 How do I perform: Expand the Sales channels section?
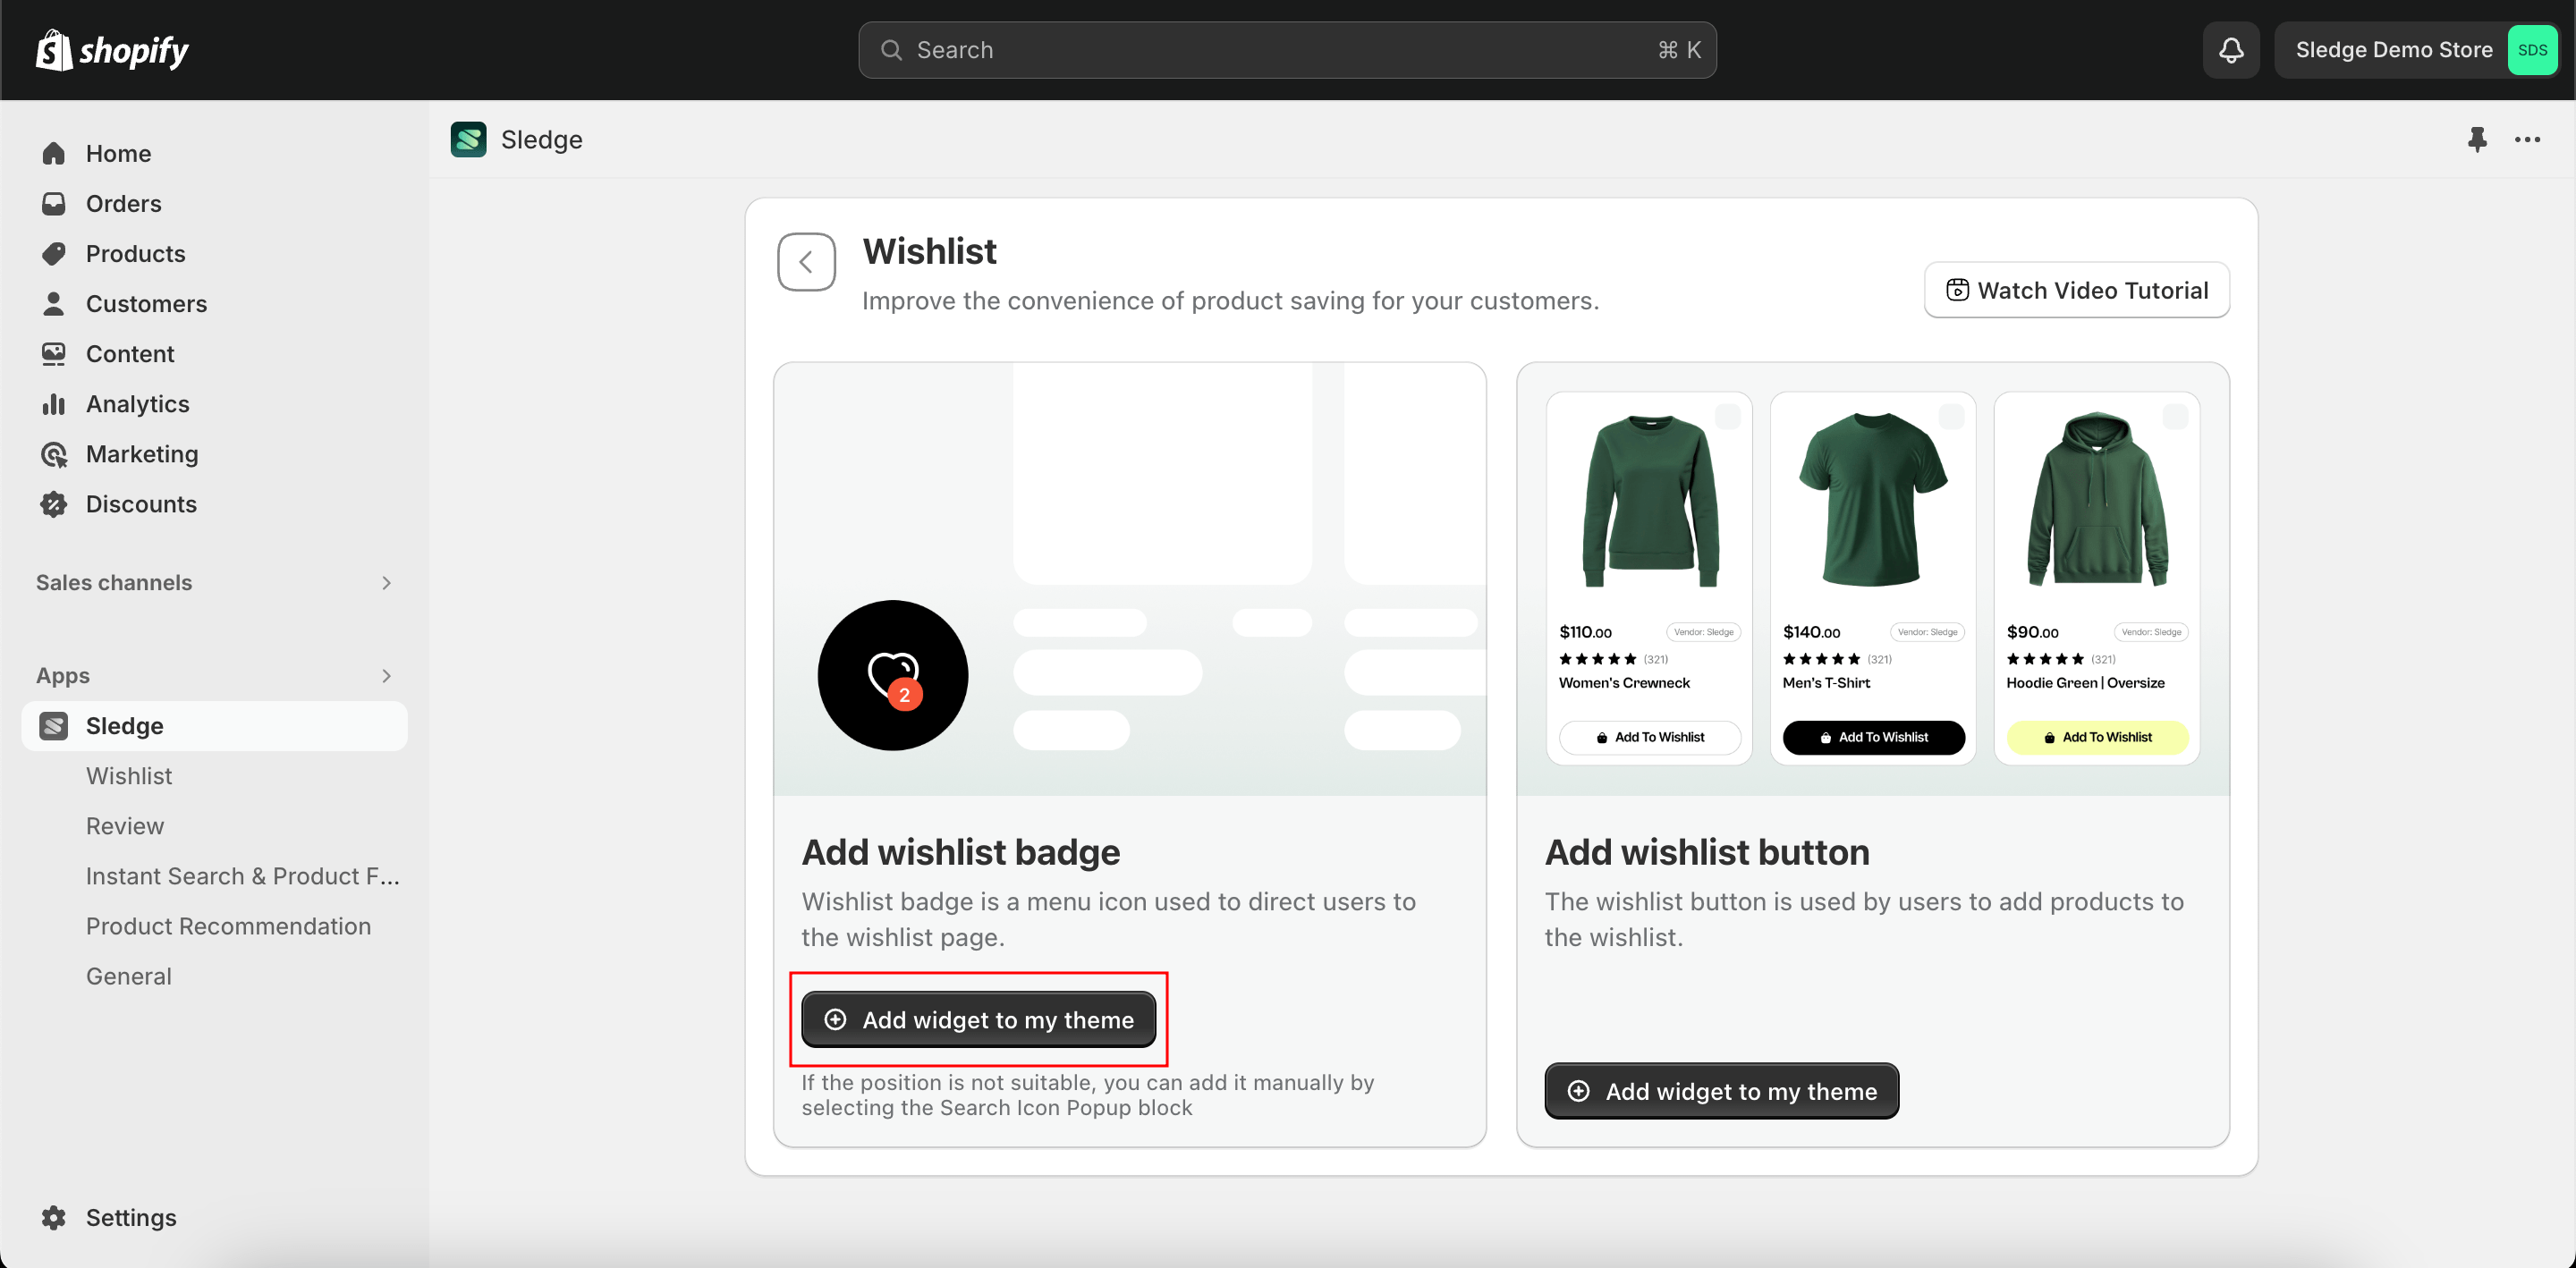(386, 583)
